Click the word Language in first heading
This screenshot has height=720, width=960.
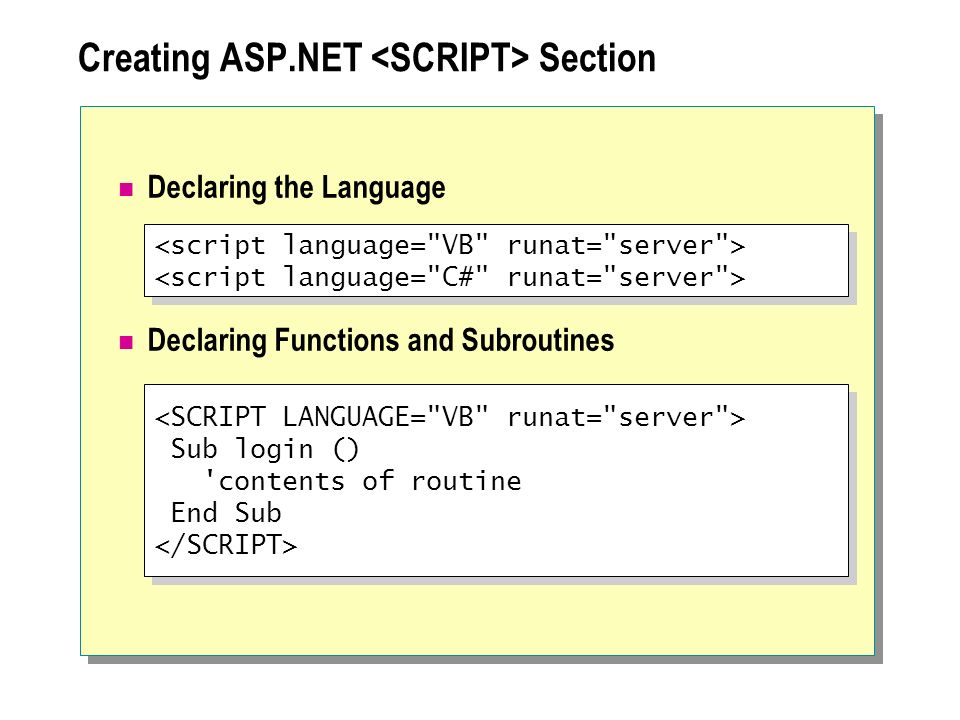383,189
